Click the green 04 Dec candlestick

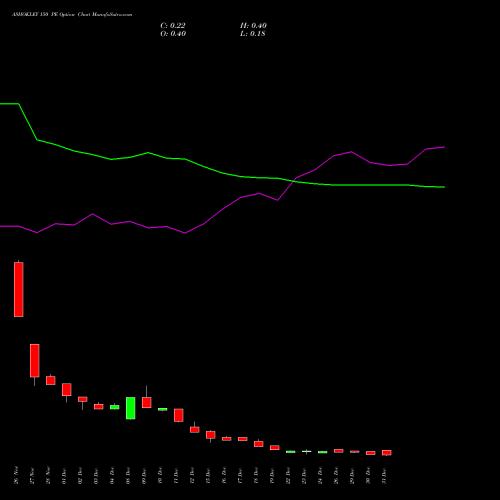pos(115,407)
